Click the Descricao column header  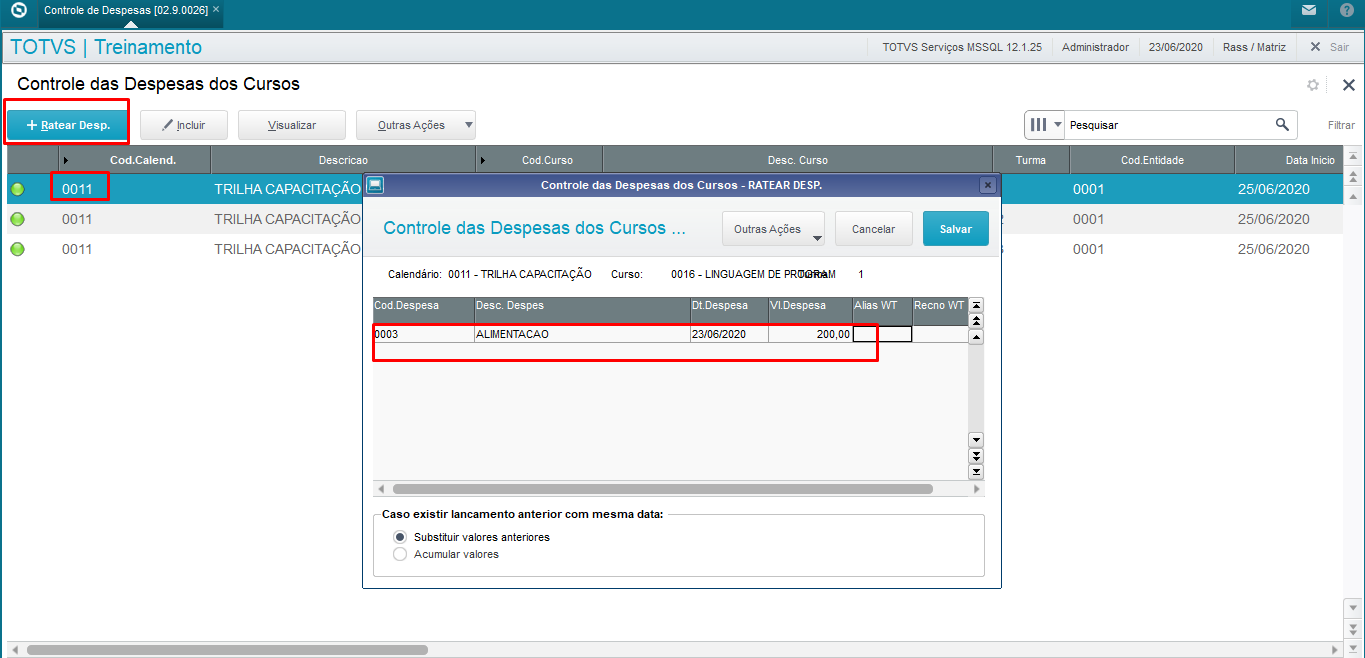pyautogui.click(x=343, y=160)
